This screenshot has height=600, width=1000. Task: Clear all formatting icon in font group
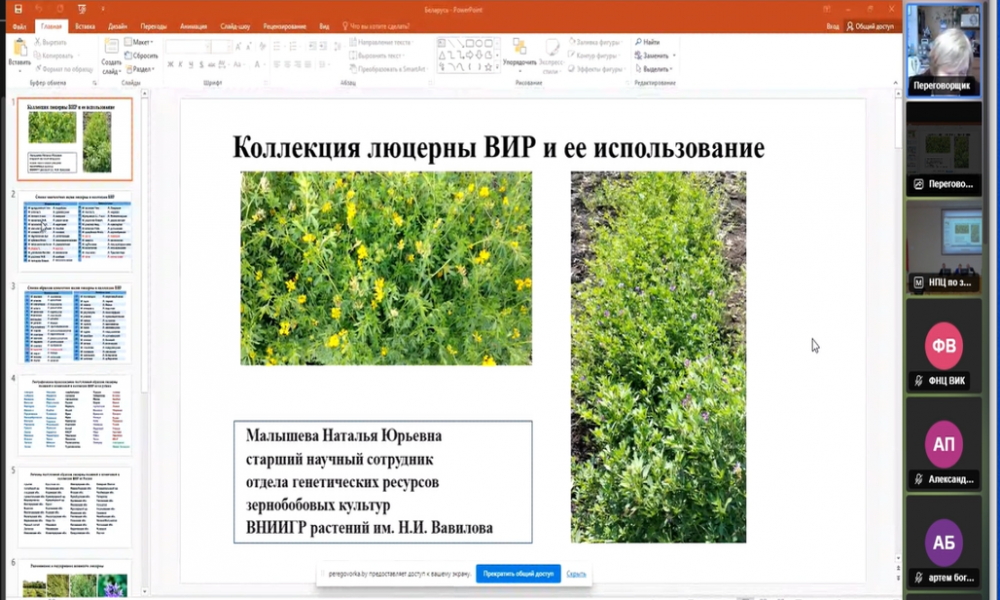pos(262,47)
